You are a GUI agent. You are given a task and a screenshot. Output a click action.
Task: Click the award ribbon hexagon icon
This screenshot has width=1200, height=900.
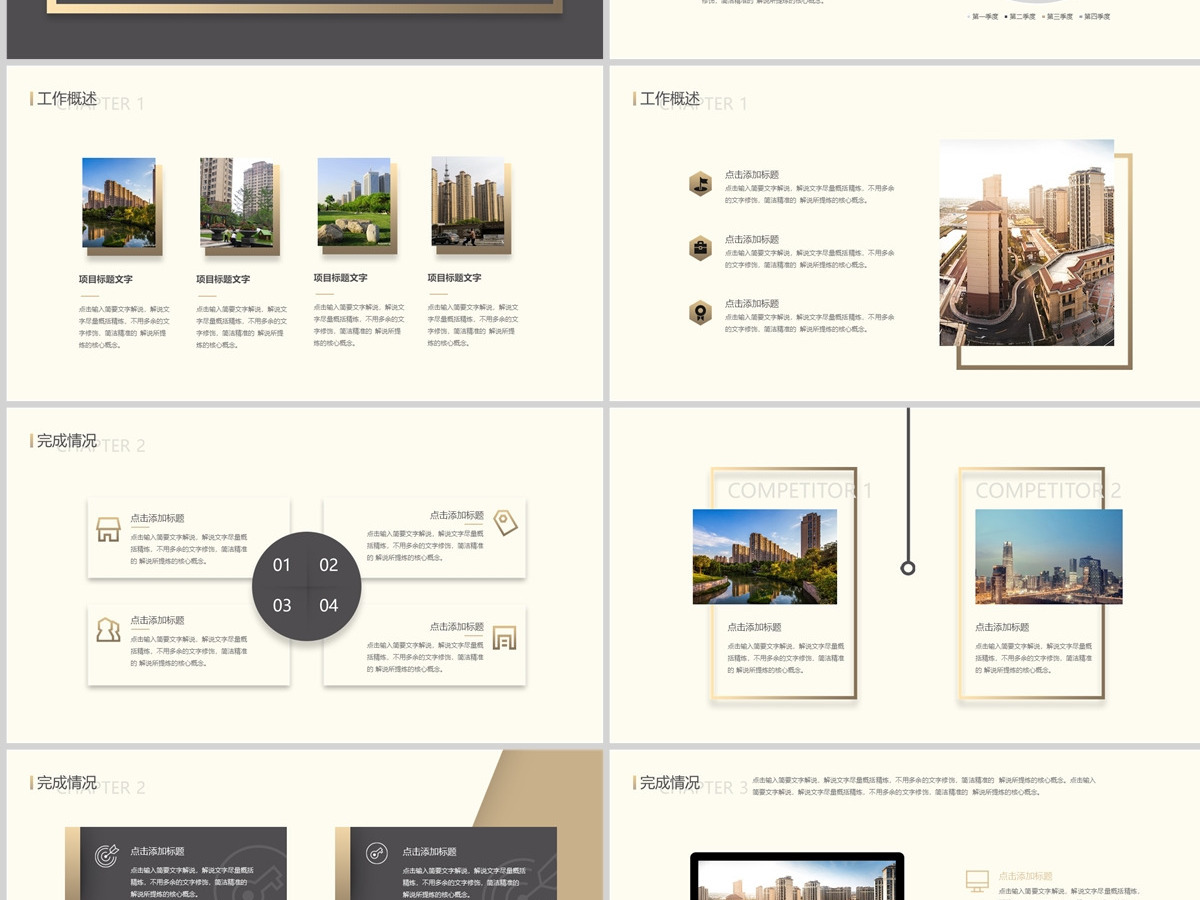tap(701, 313)
